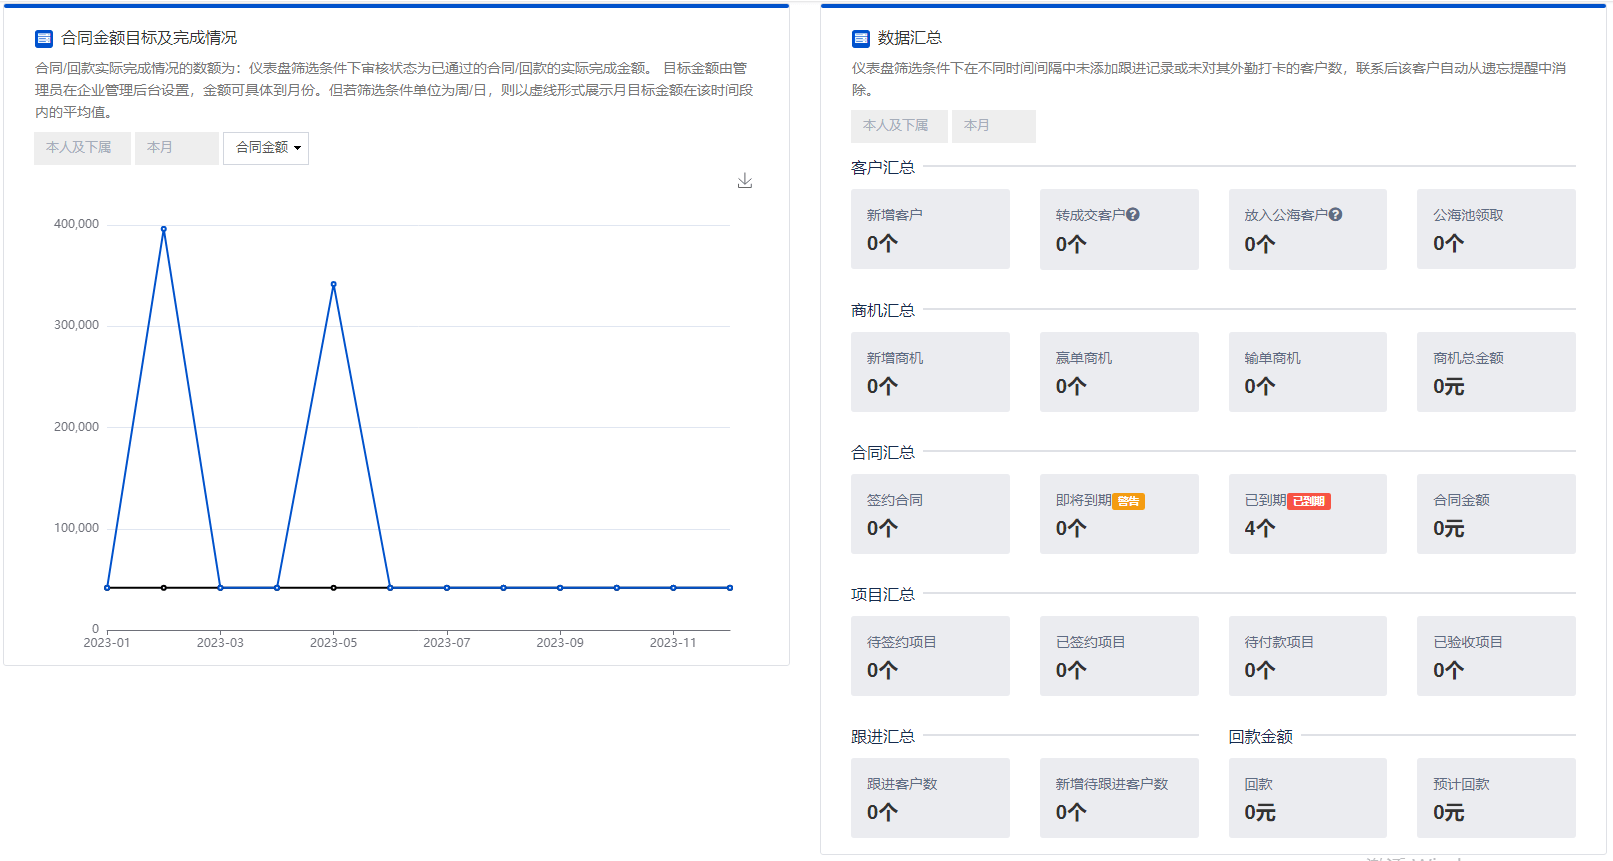Select the 商机总金额 card

tap(1496, 372)
